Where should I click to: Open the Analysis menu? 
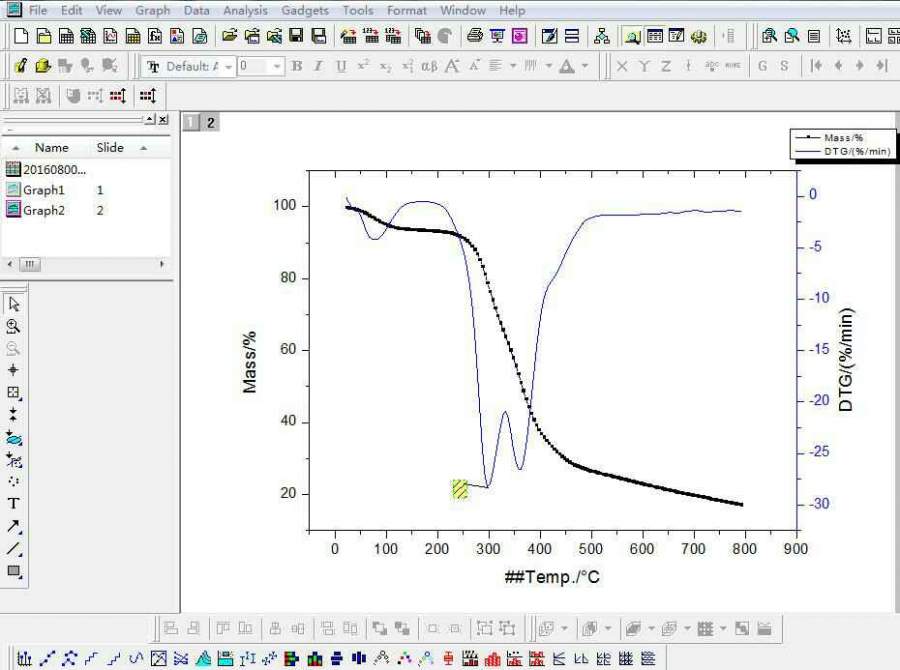pyautogui.click(x=245, y=10)
